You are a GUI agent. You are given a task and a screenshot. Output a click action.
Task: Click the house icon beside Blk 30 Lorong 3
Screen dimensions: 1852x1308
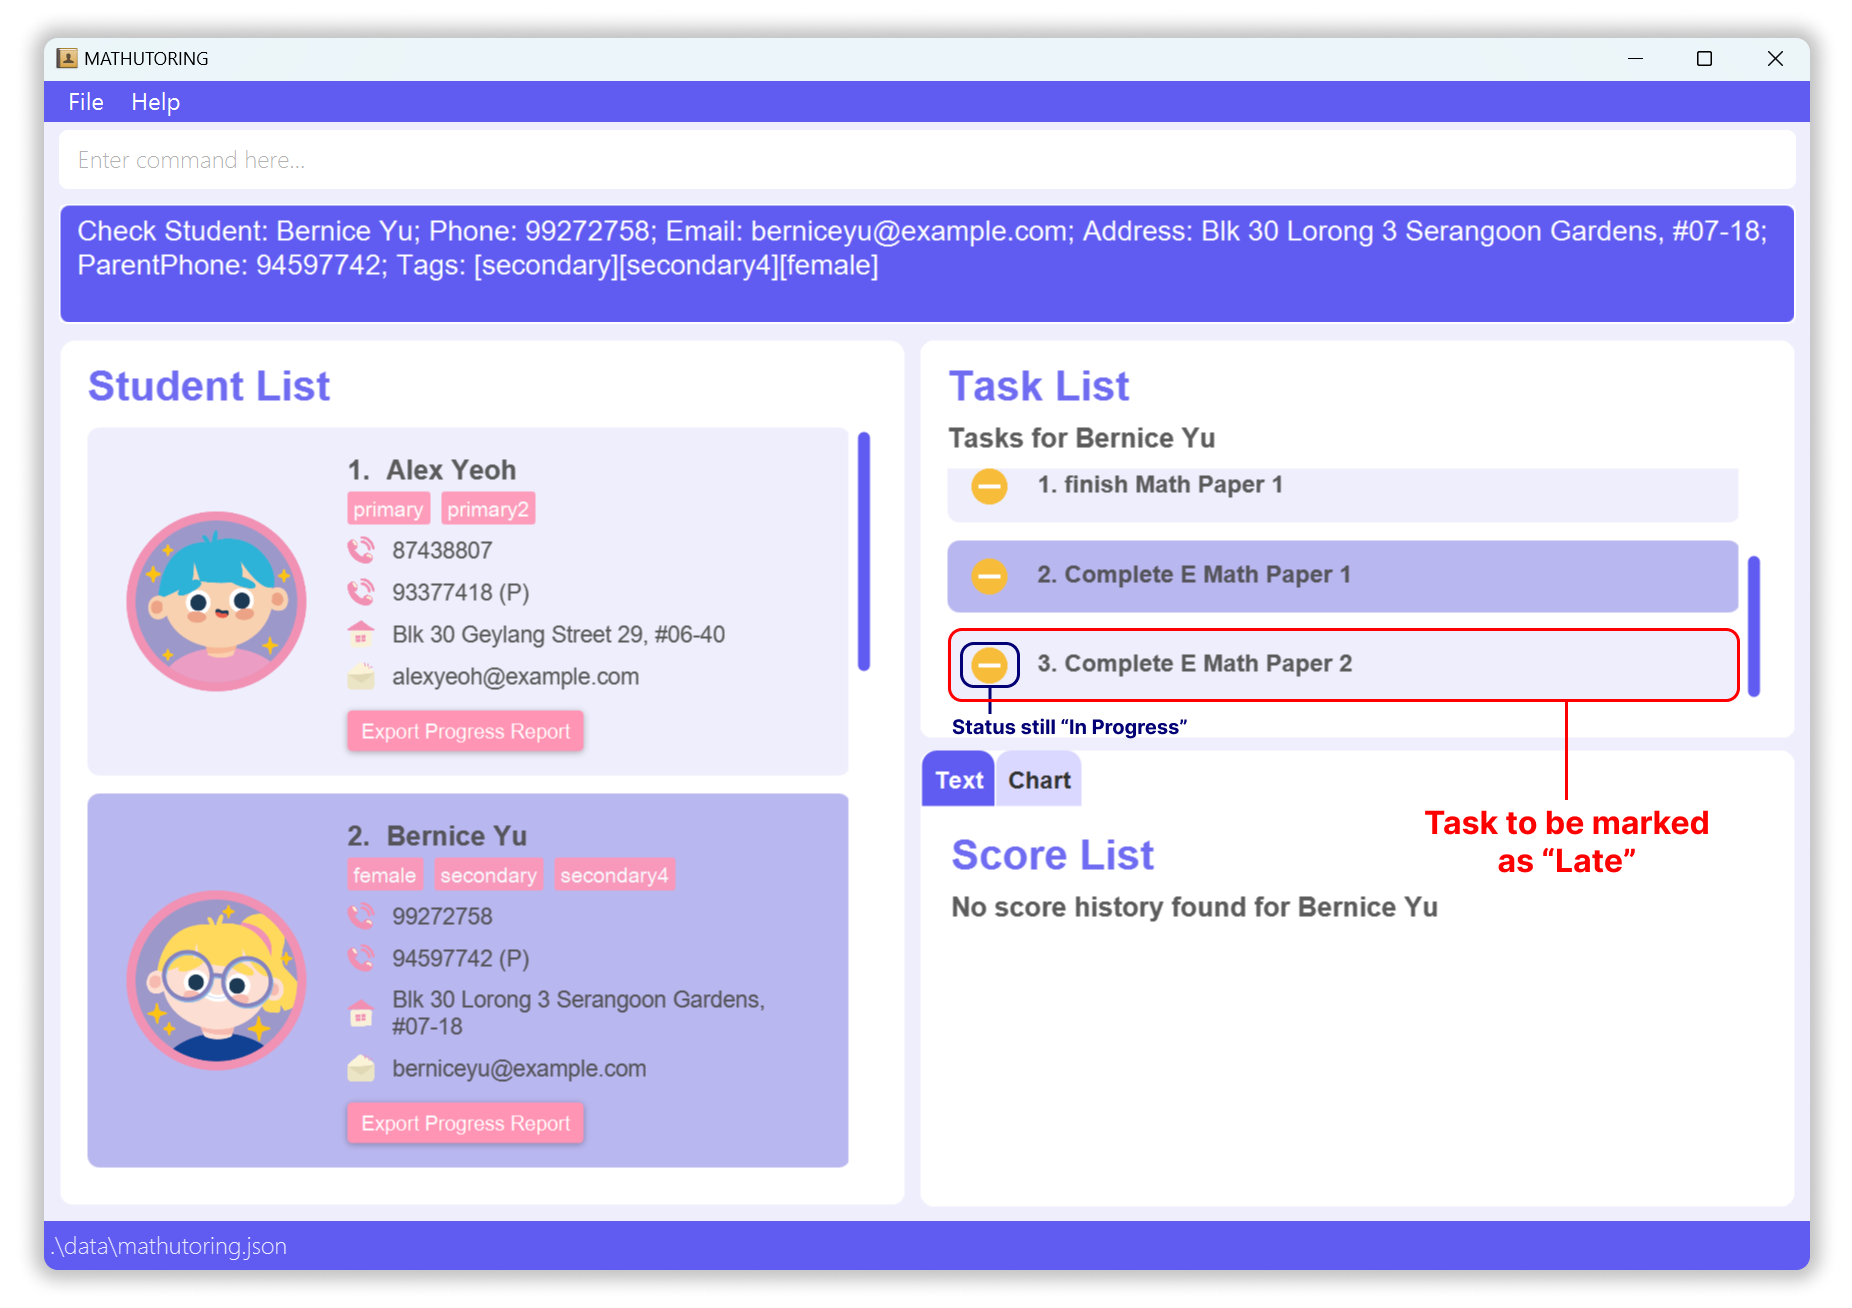tap(361, 1013)
